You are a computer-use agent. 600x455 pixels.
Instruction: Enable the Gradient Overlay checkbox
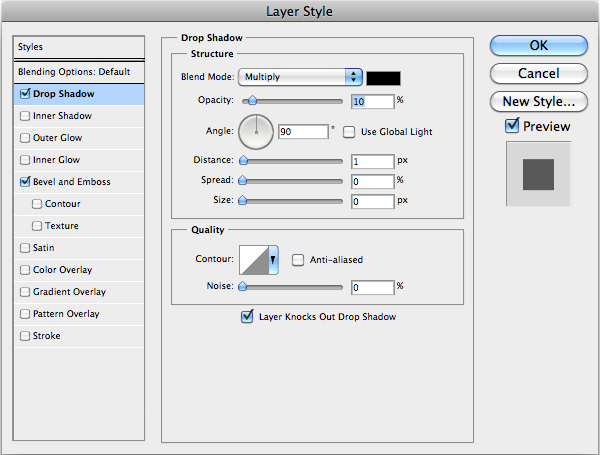pos(25,292)
